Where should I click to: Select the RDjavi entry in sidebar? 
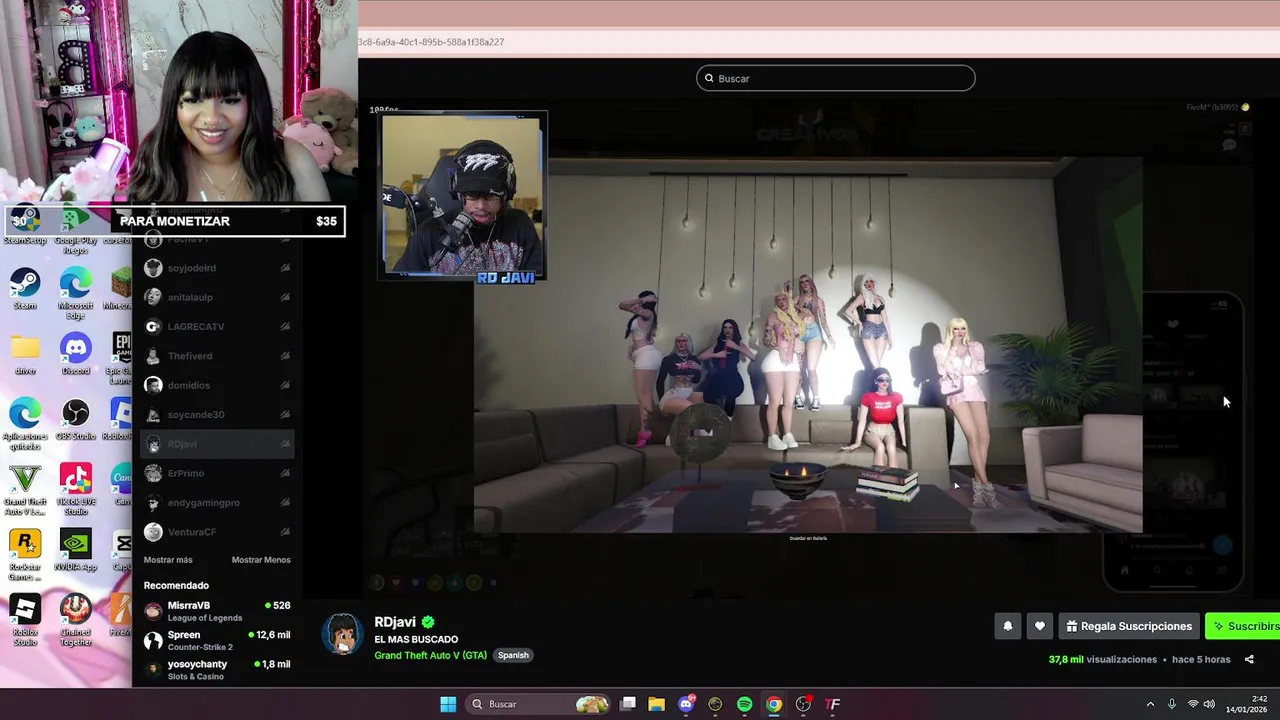click(218, 444)
